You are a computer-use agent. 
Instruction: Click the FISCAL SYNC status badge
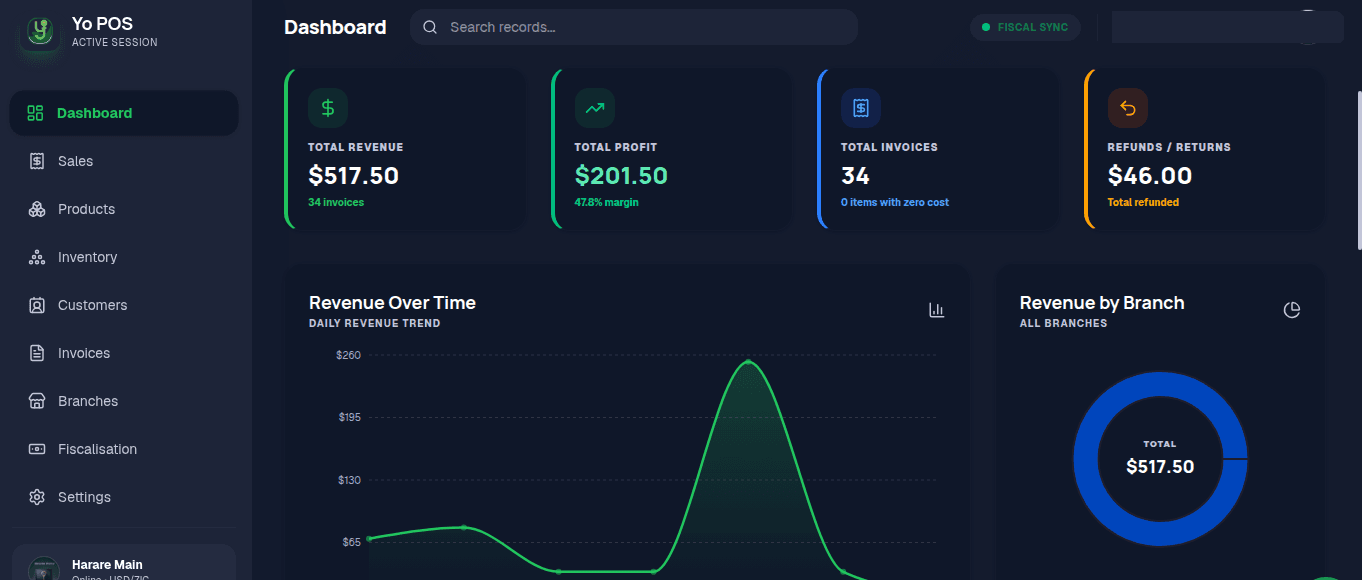pos(1025,27)
